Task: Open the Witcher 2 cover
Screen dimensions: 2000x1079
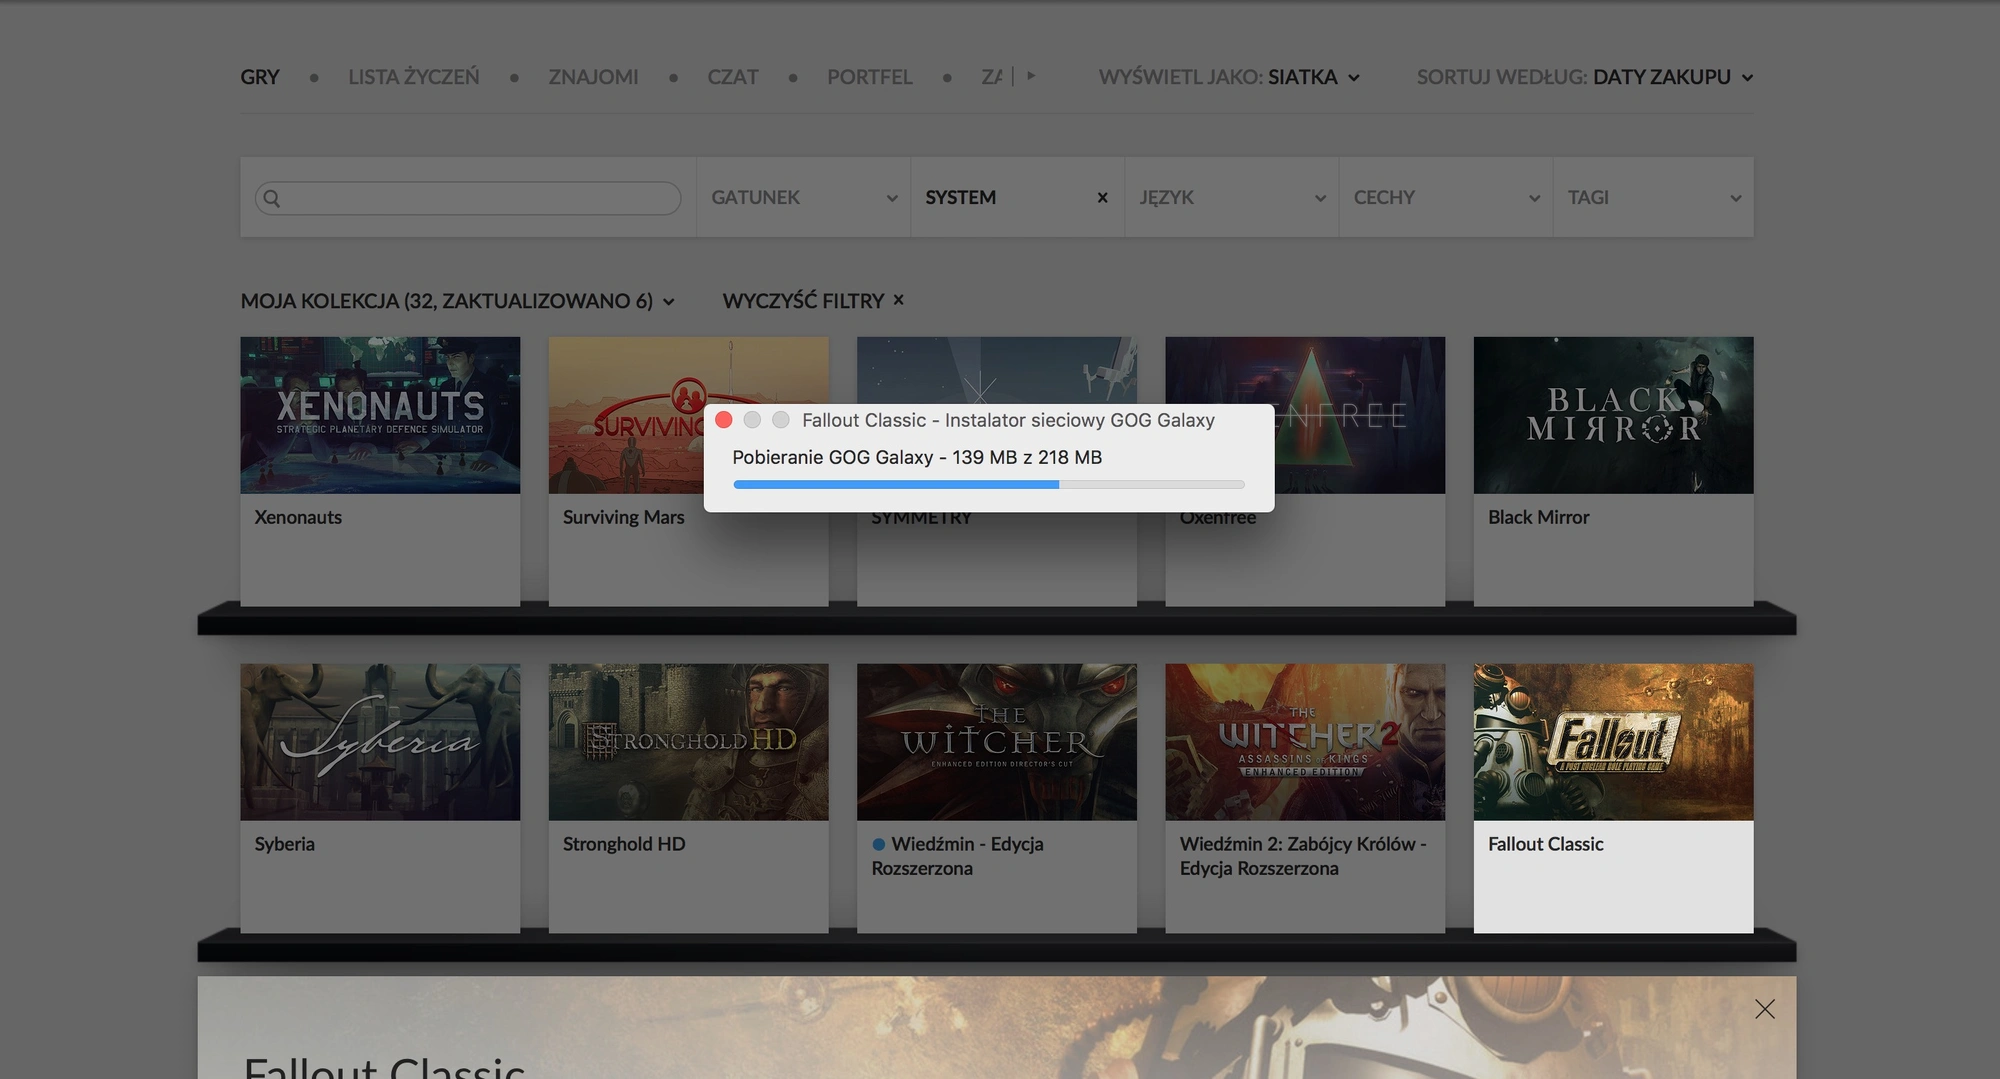Action: 1305,742
